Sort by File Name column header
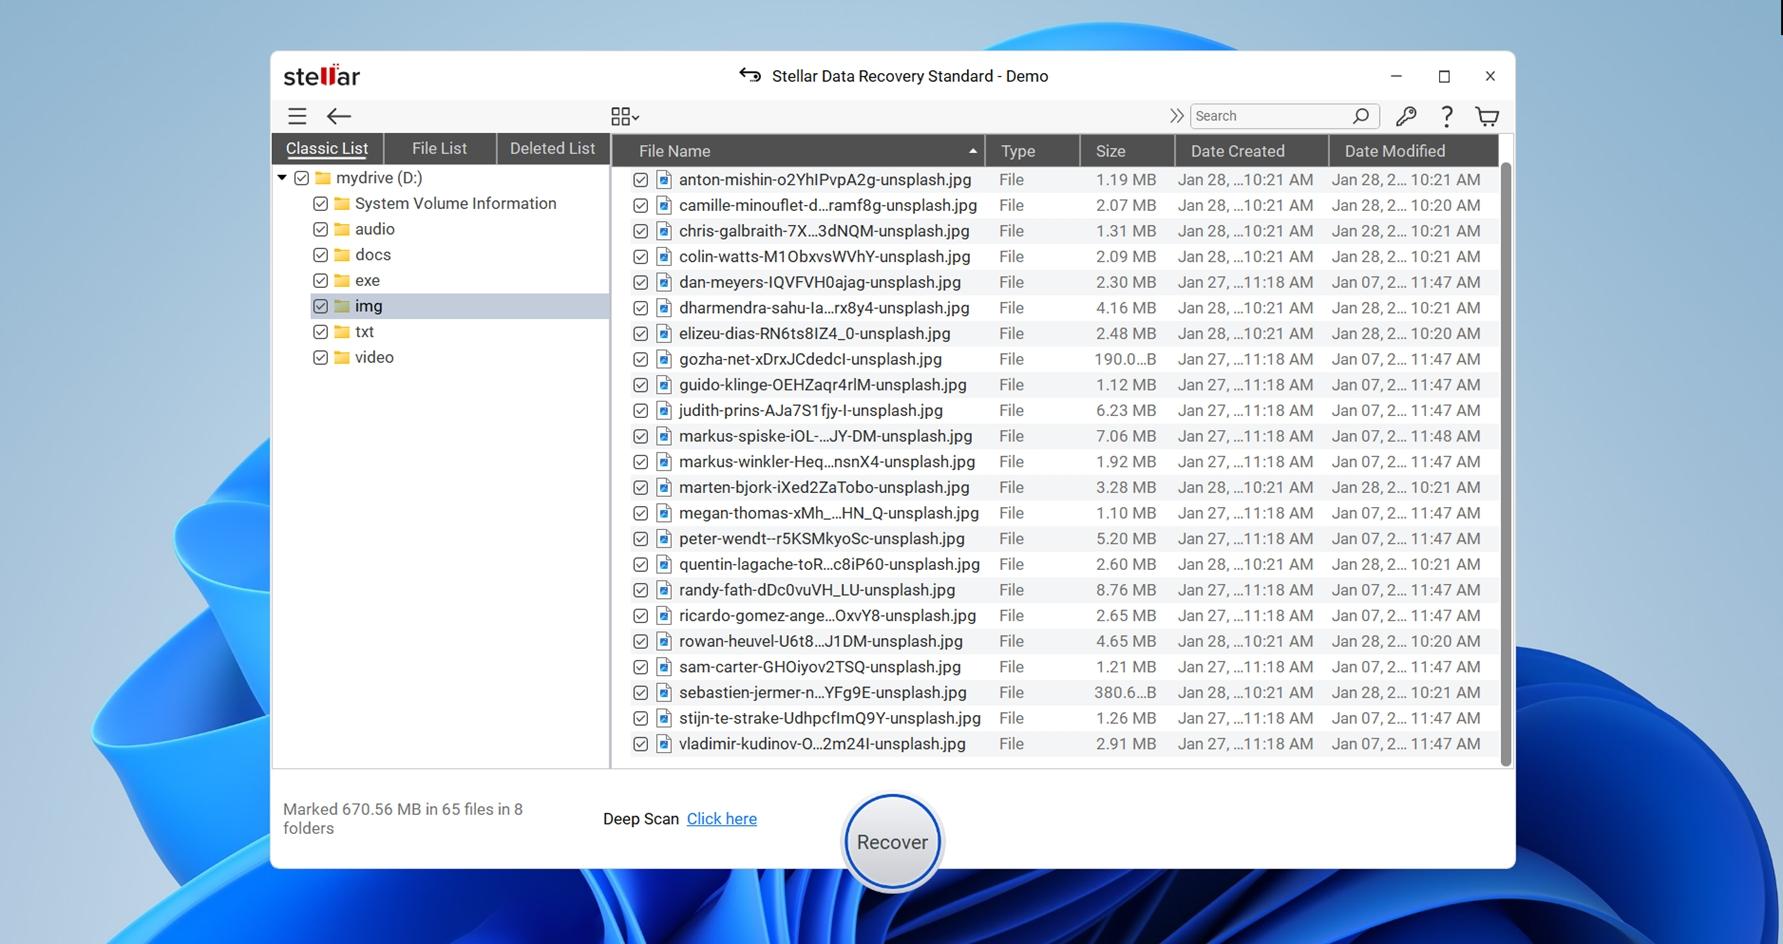This screenshot has height=944, width=1783. tap(797, 151)
